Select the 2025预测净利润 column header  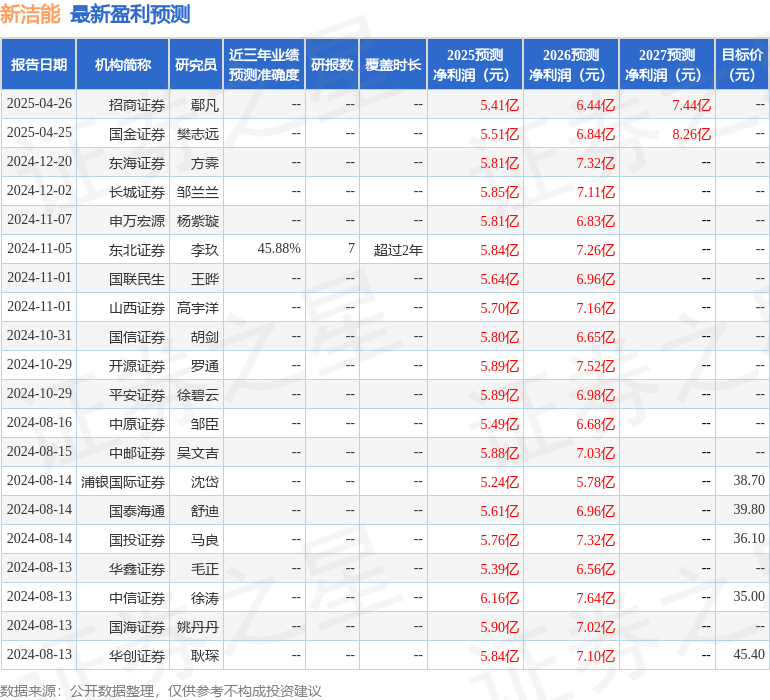475,65
